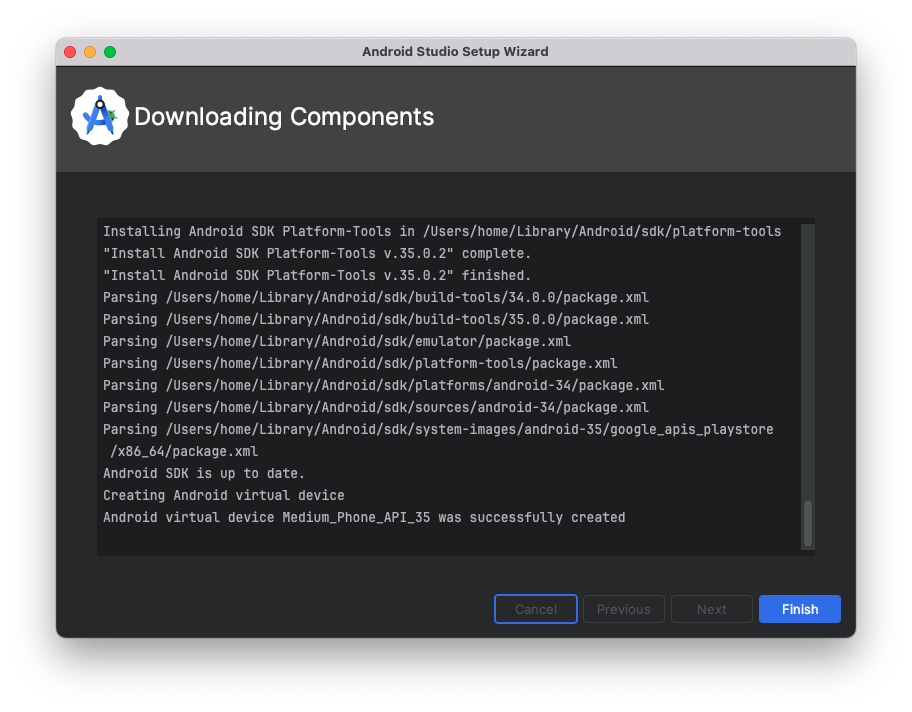Viewport: 912px width, 712px height.
Task: Click the Finish button
Action: click(800, 609)
